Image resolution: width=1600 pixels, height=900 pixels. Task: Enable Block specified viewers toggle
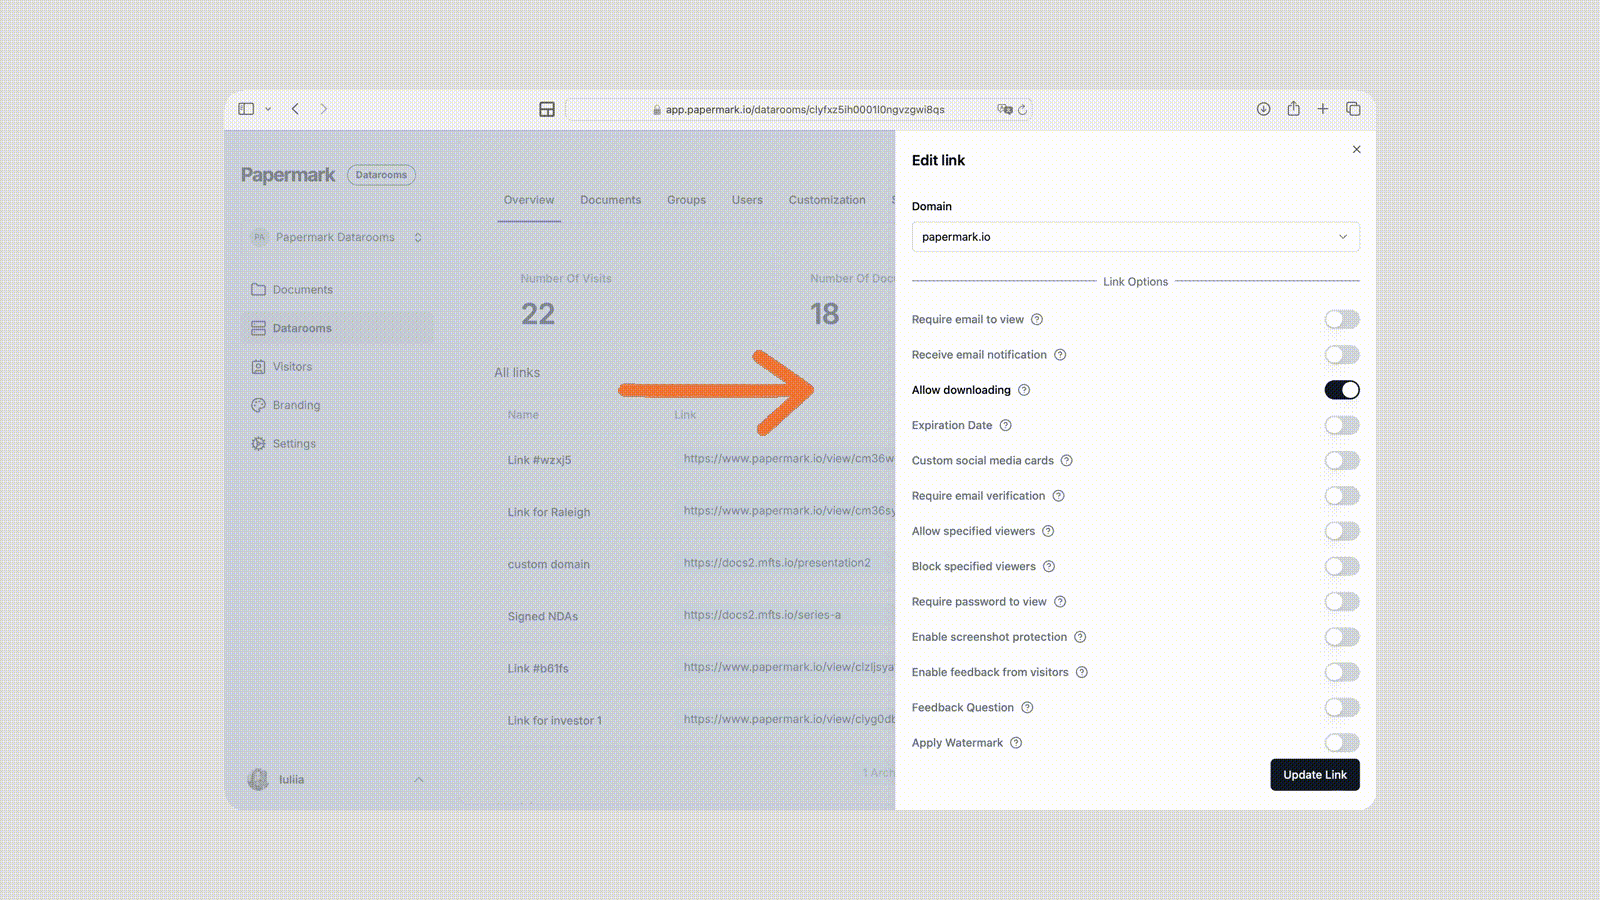click(1342, 567)
